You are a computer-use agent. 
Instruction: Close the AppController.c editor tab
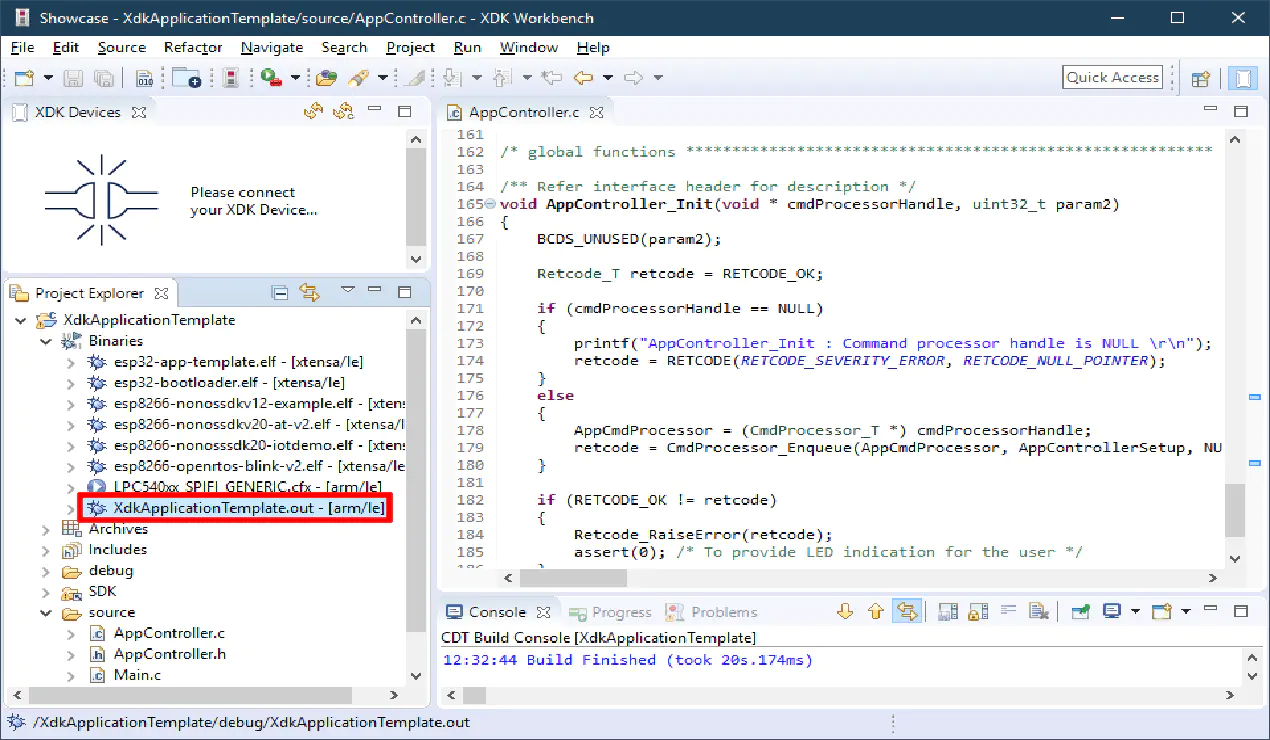tap(596, 113)
